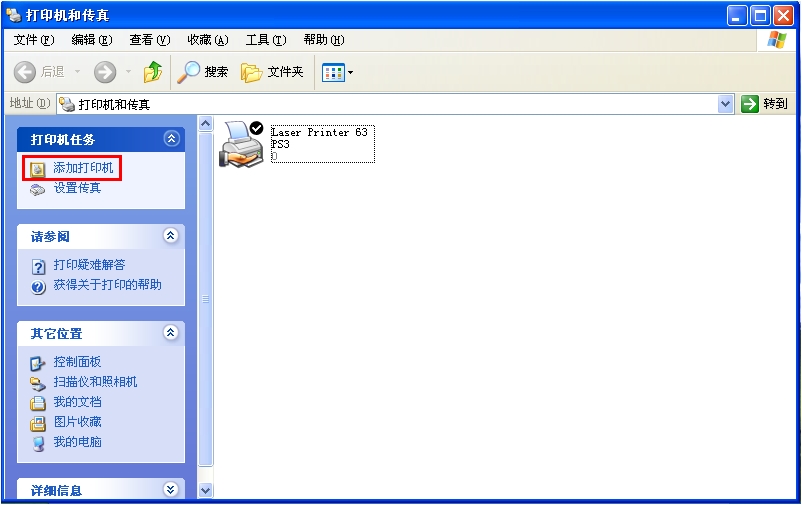Open the 编辑(E) menu
802x505 pixels.
(x=92, y=40)
